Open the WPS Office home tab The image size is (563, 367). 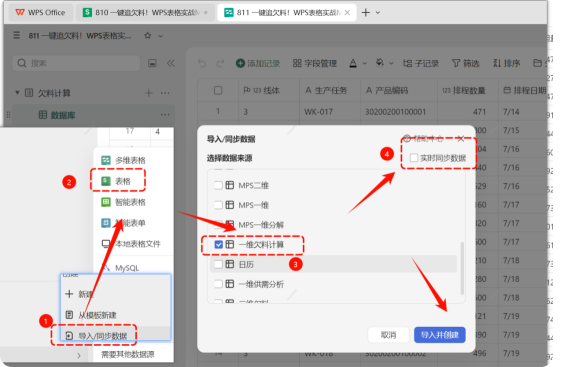[40, 13]
